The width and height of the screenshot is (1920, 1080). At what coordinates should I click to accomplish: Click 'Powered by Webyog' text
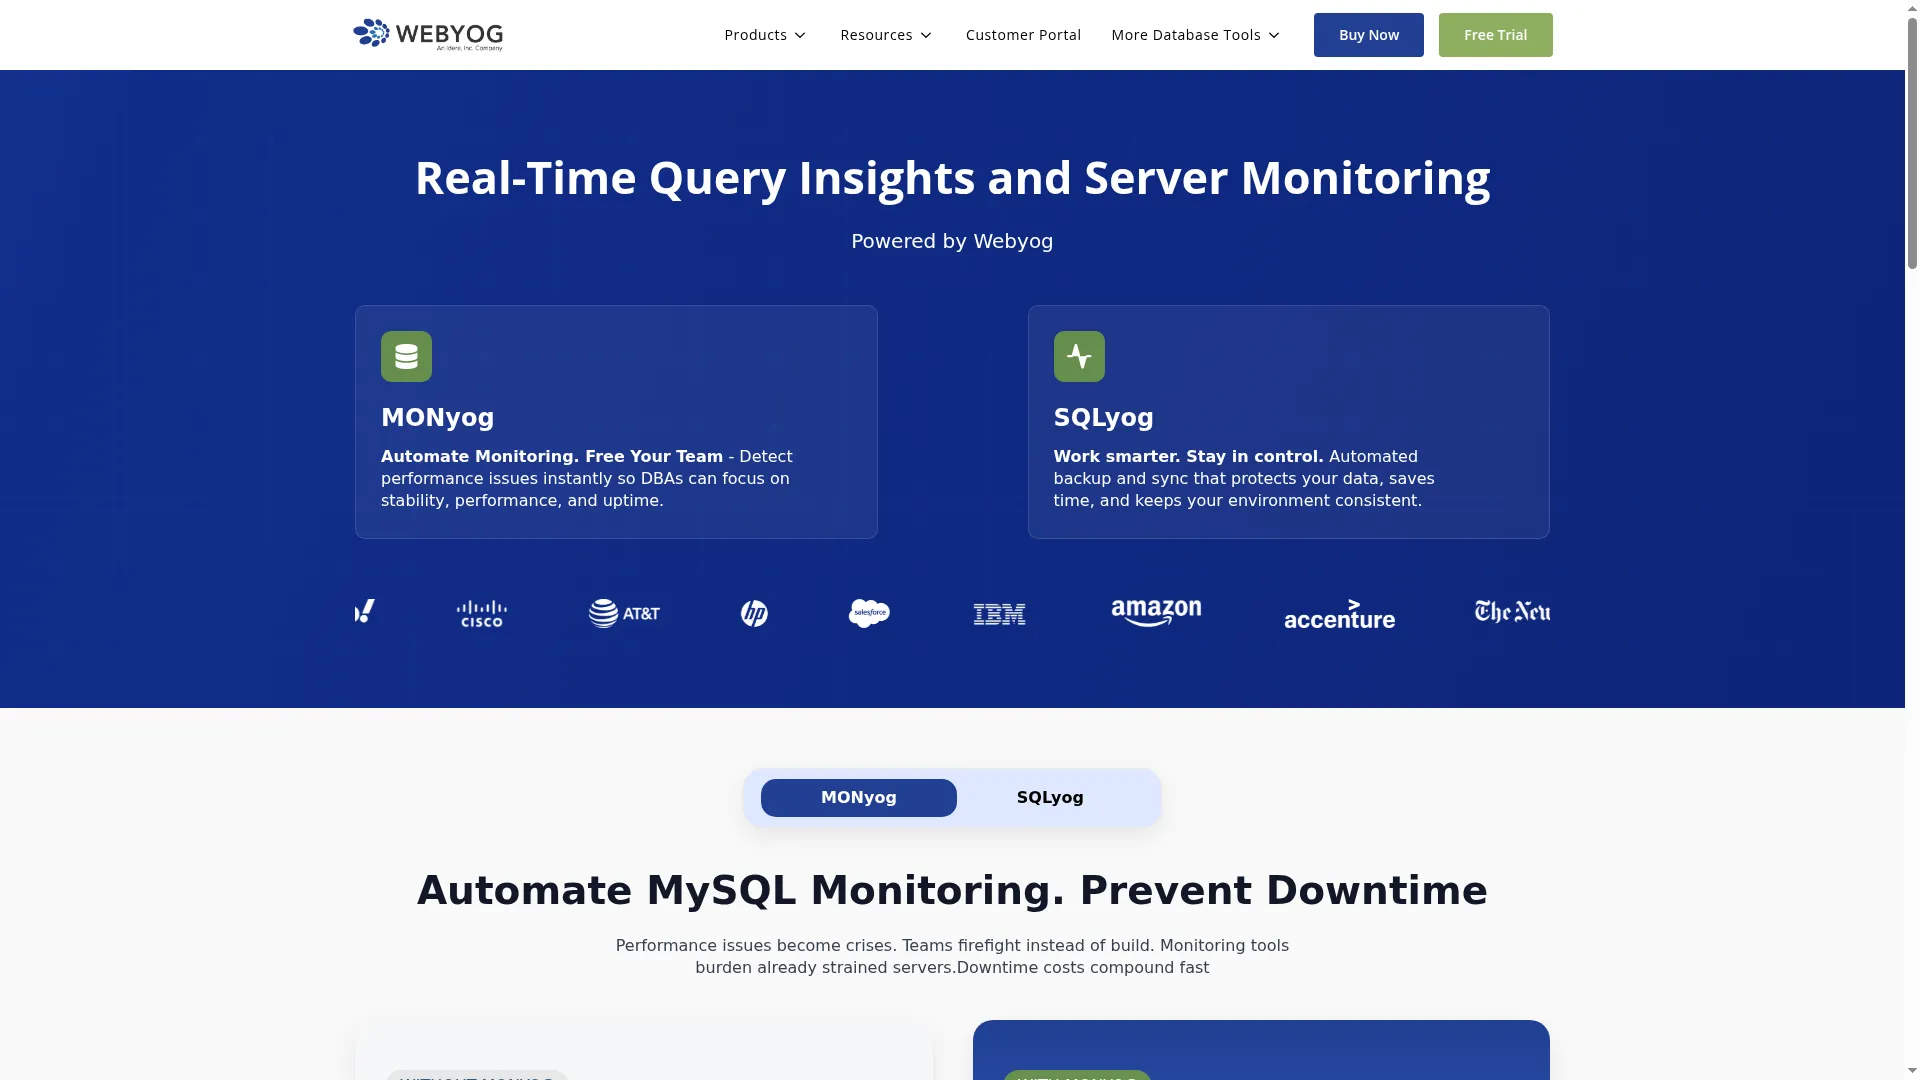coord(952,241)
